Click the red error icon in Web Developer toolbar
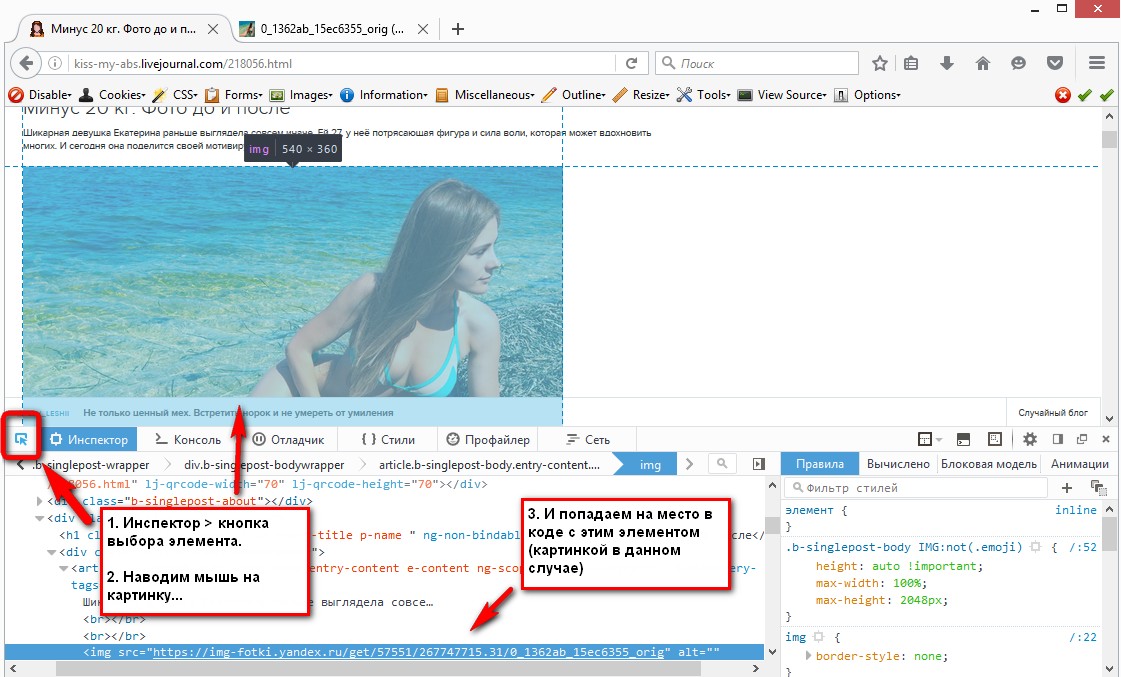 [1063, 95]
